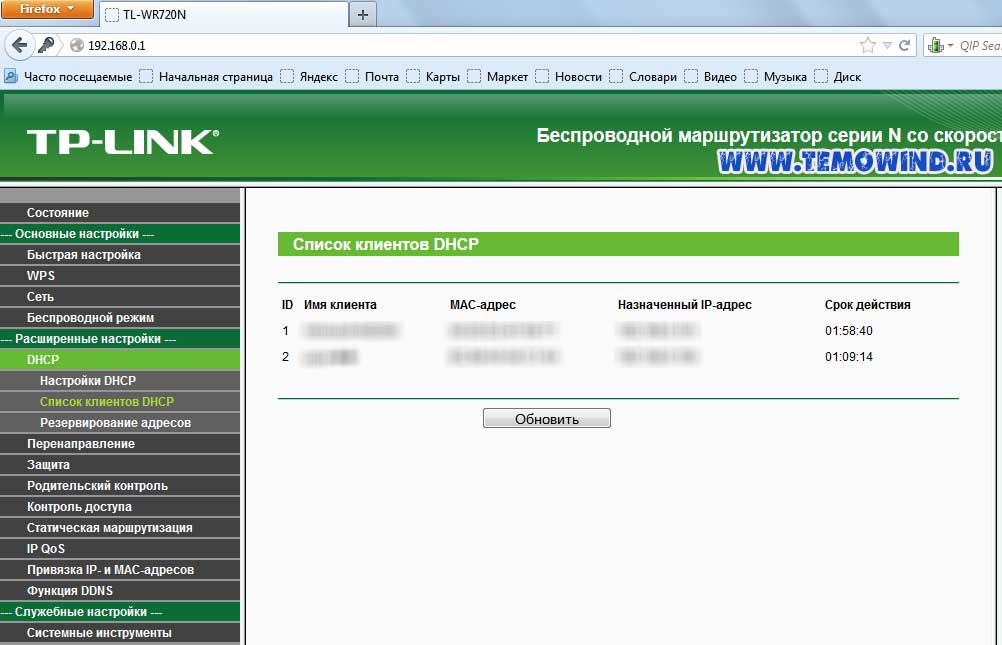Open the URL history dropdown arrow
The width and height of the screenshot is (1002, 645).
click(x=887, y=45)
